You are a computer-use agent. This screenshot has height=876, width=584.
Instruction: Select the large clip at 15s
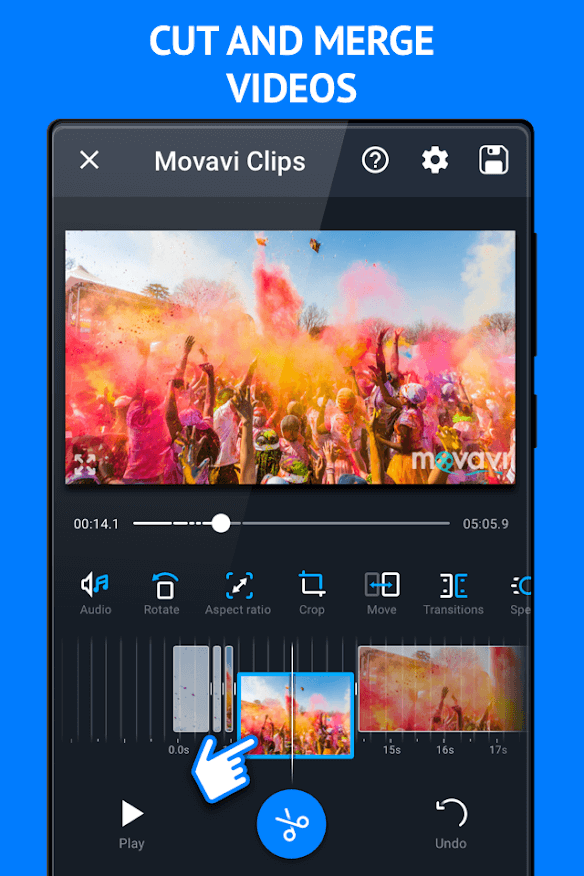[x=441, y=688]
